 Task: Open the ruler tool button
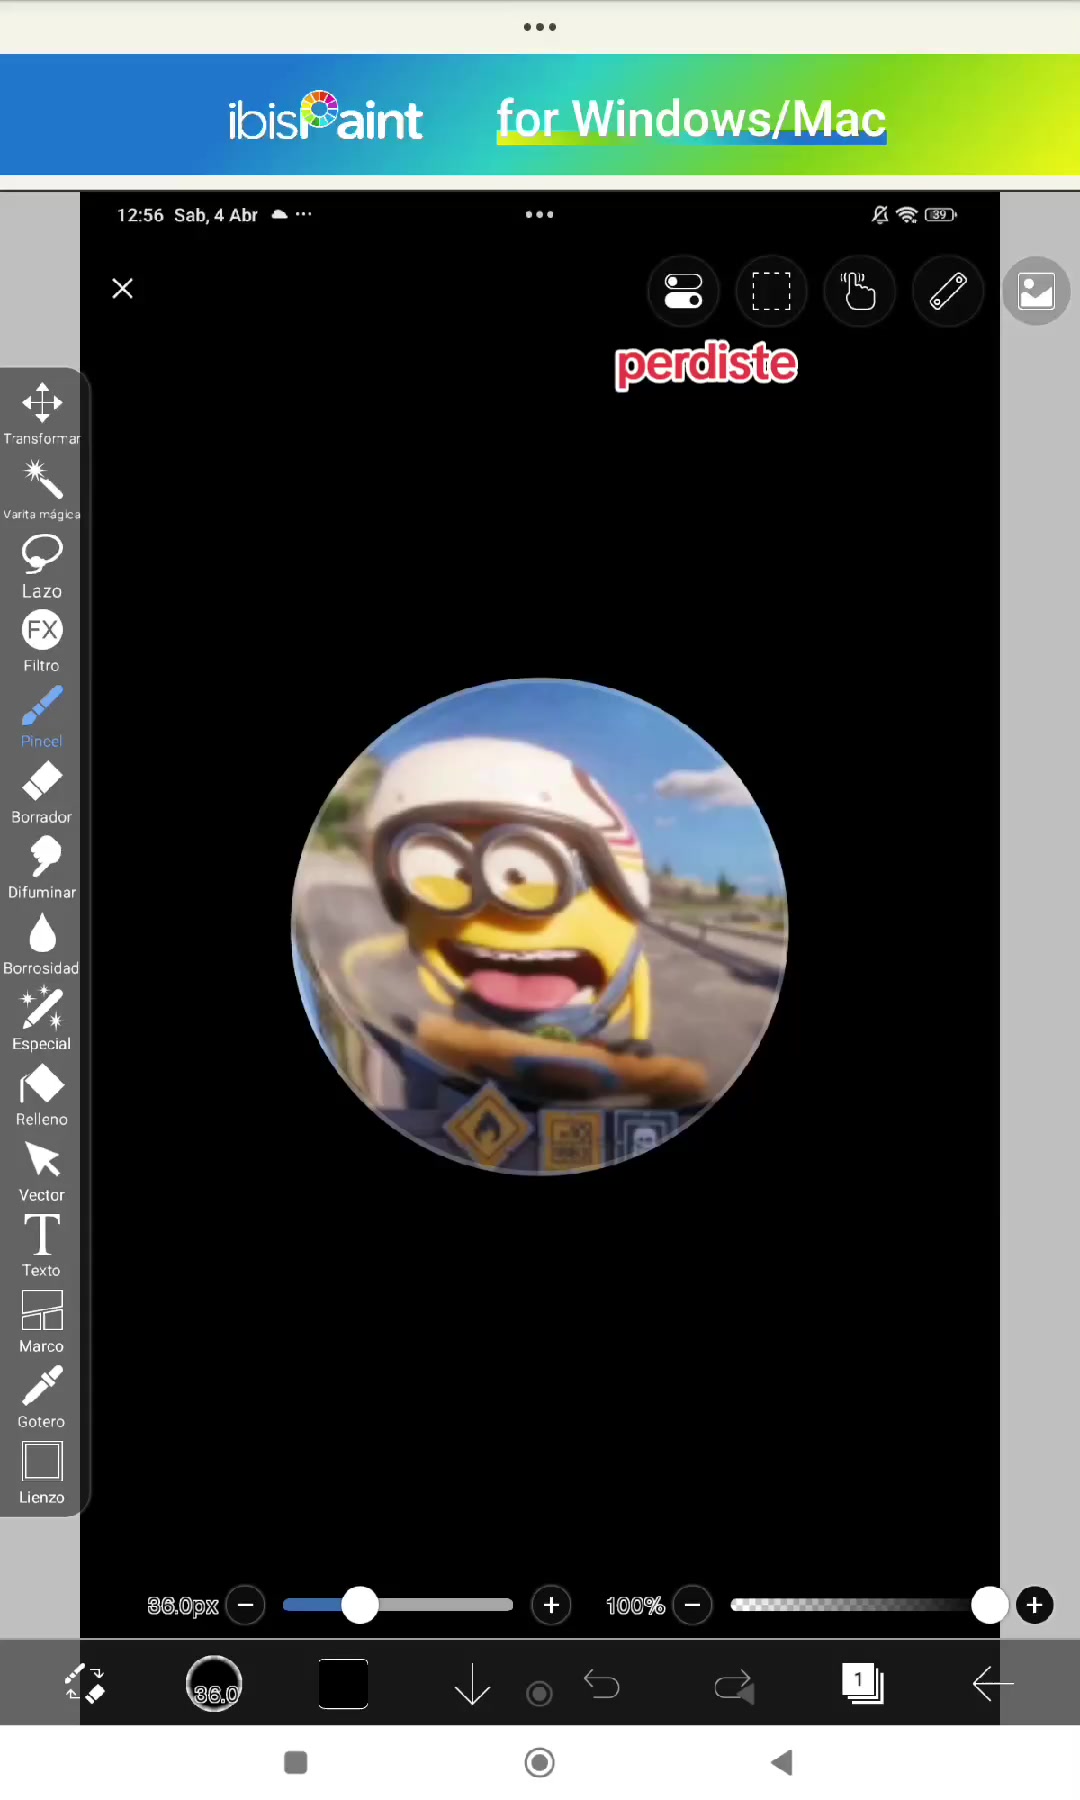(948, 291)
